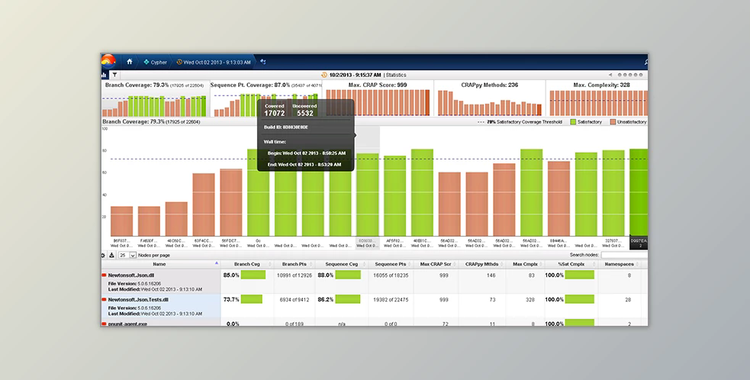Click the 19382 of 22475 sequence points cell
750x380 pixels.
tap(391, 300)
